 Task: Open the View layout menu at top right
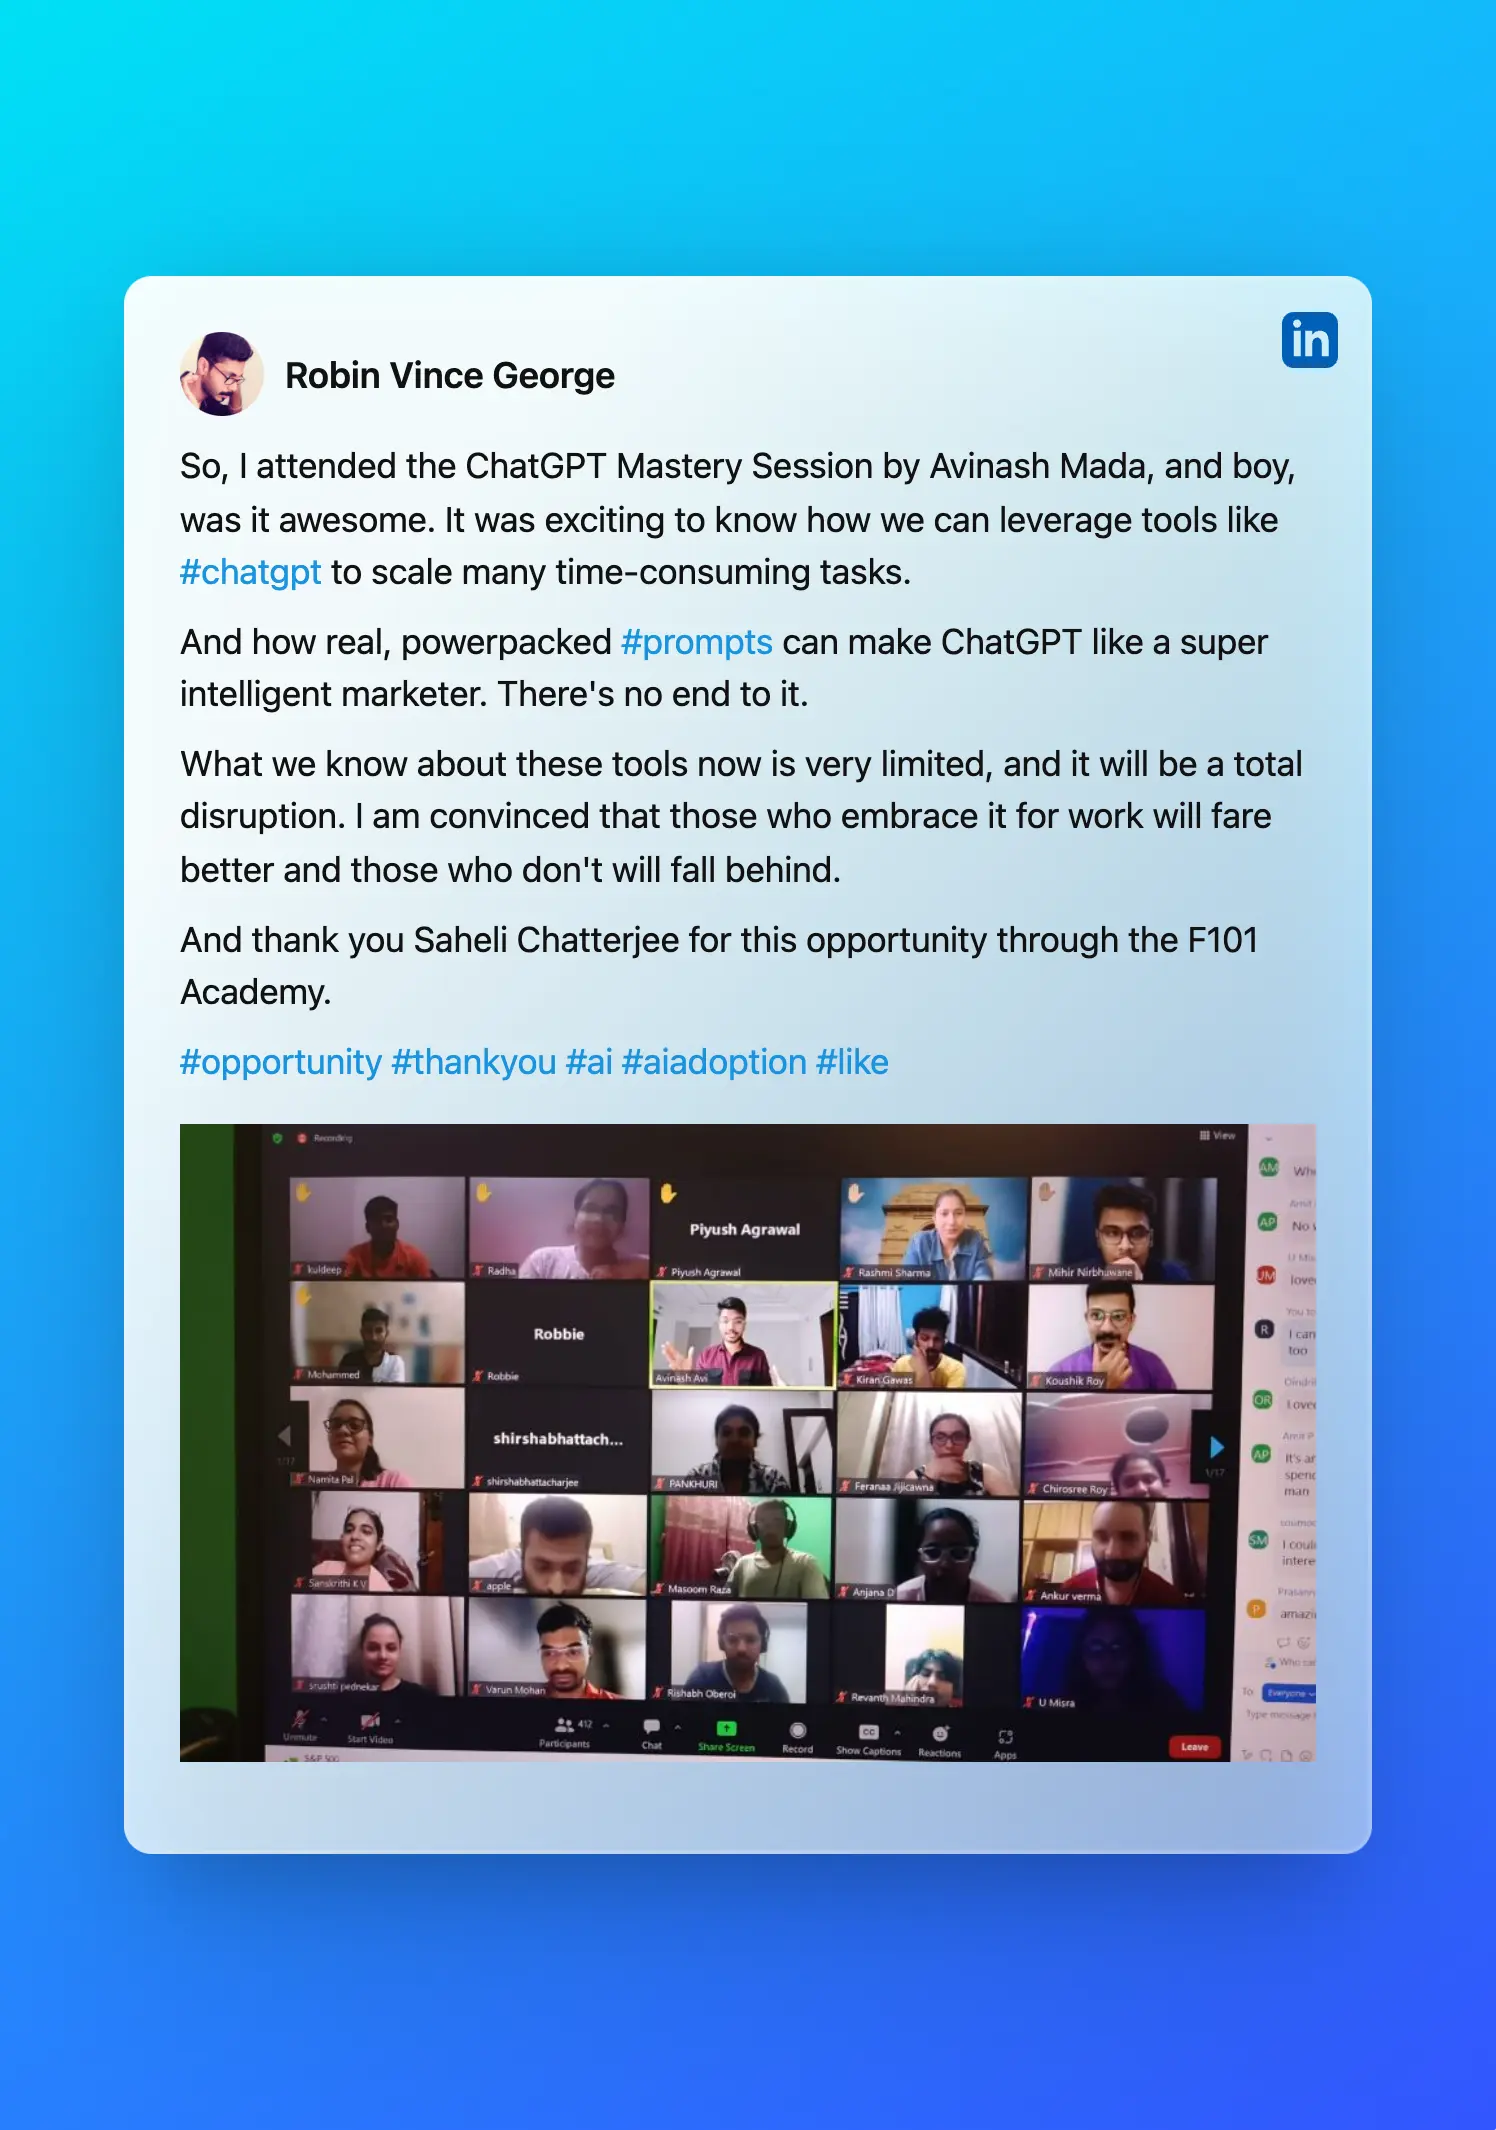1218,1135
